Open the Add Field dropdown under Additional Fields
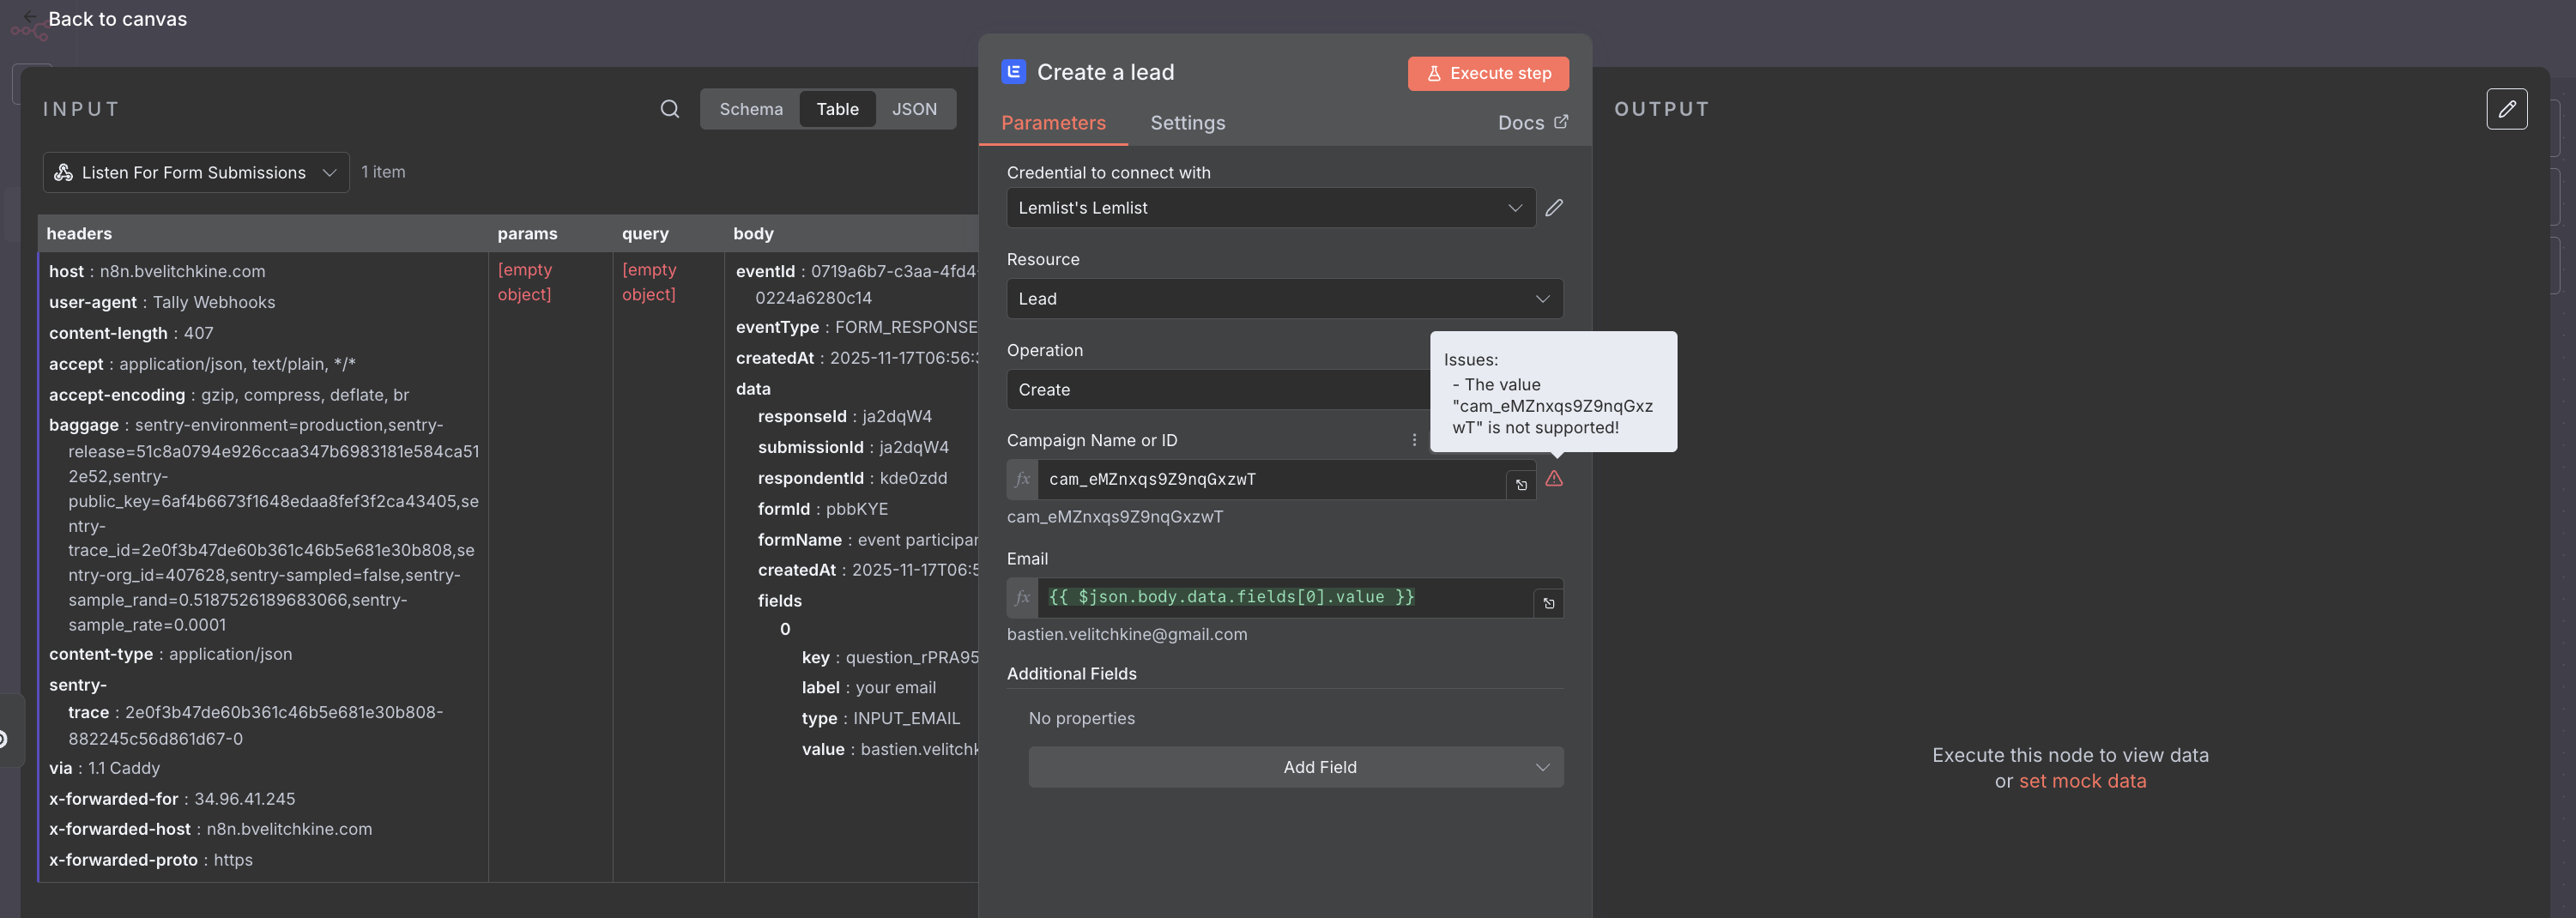2576x918 pixels. click(x=1294, y=767)
